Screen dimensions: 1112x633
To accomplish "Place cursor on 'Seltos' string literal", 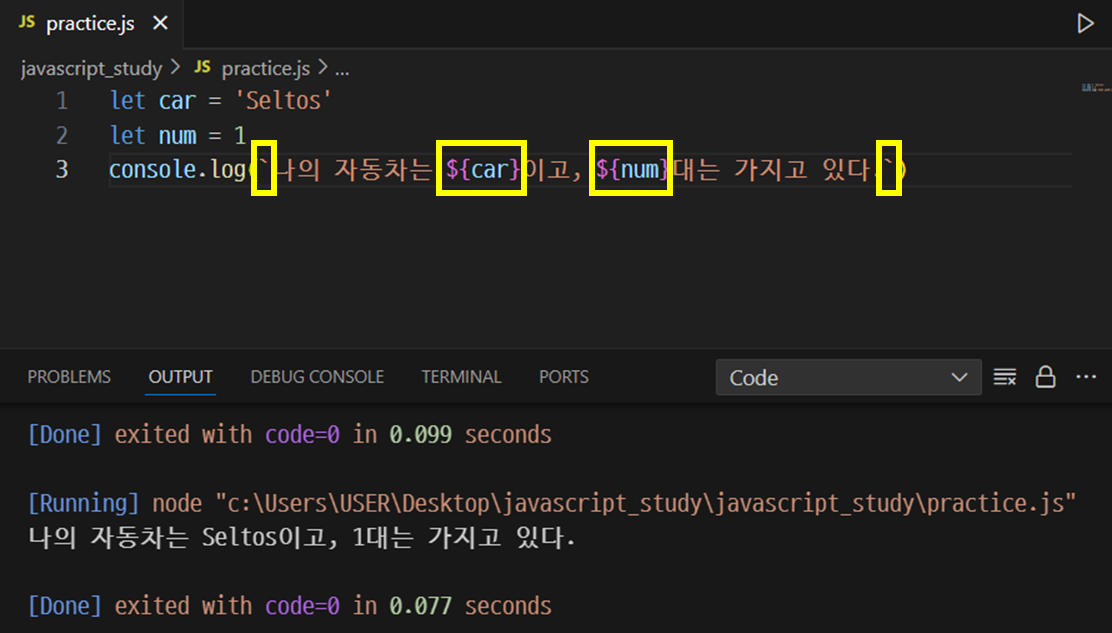I will pos(283,101).
